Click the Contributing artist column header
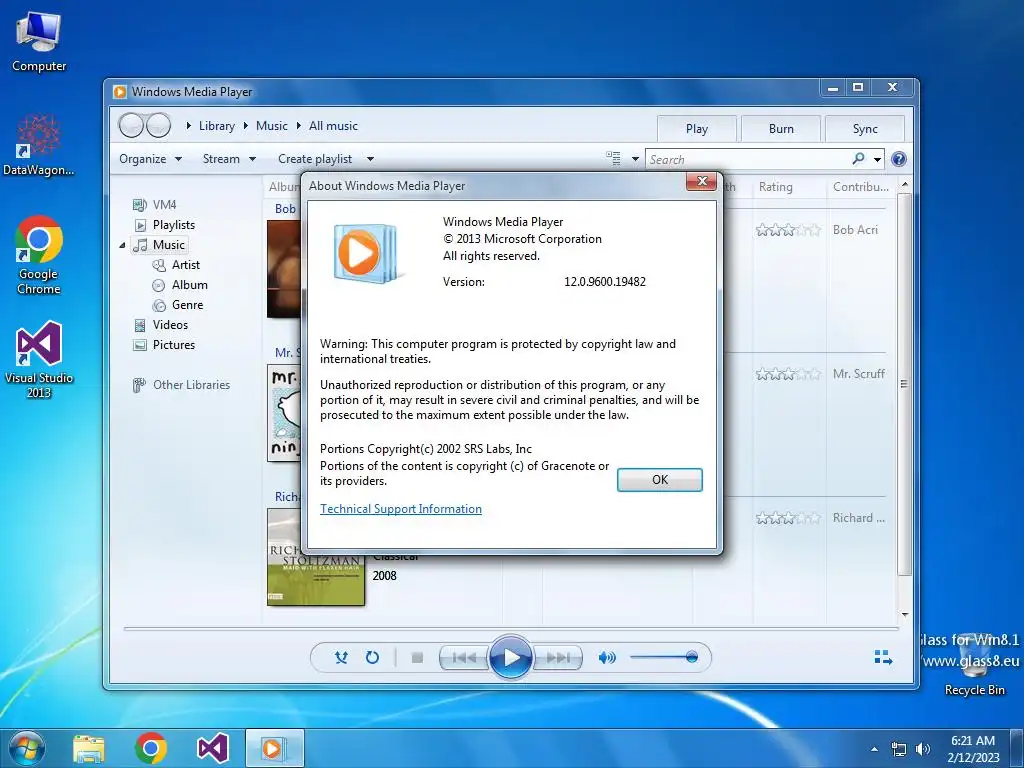This screenshot has width=1024, height=768. coord(861,187)
